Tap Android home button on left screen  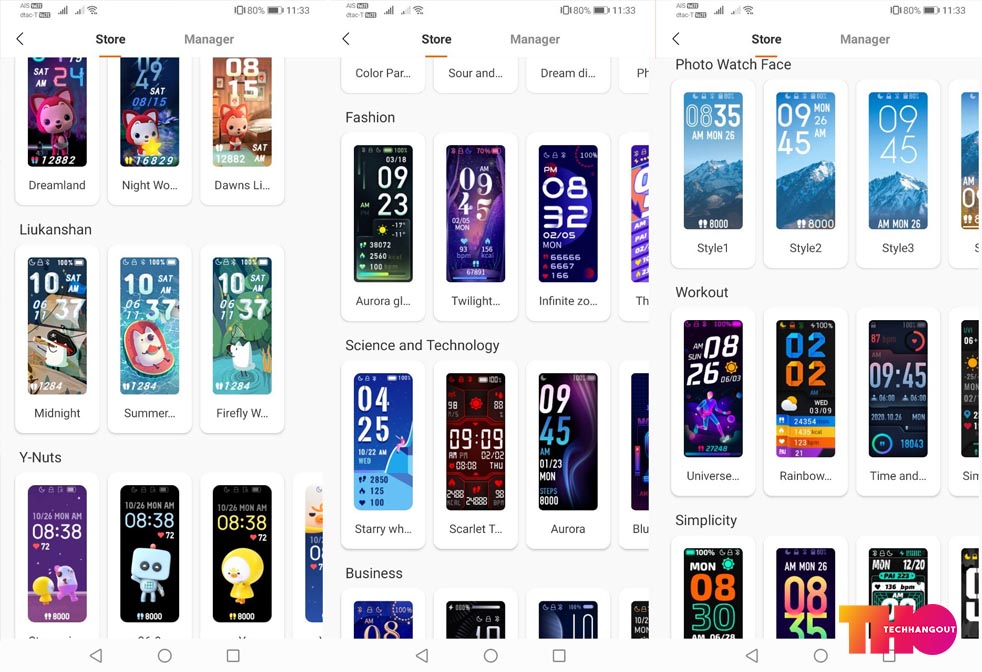pyautogui.click(x=165, y=655)
